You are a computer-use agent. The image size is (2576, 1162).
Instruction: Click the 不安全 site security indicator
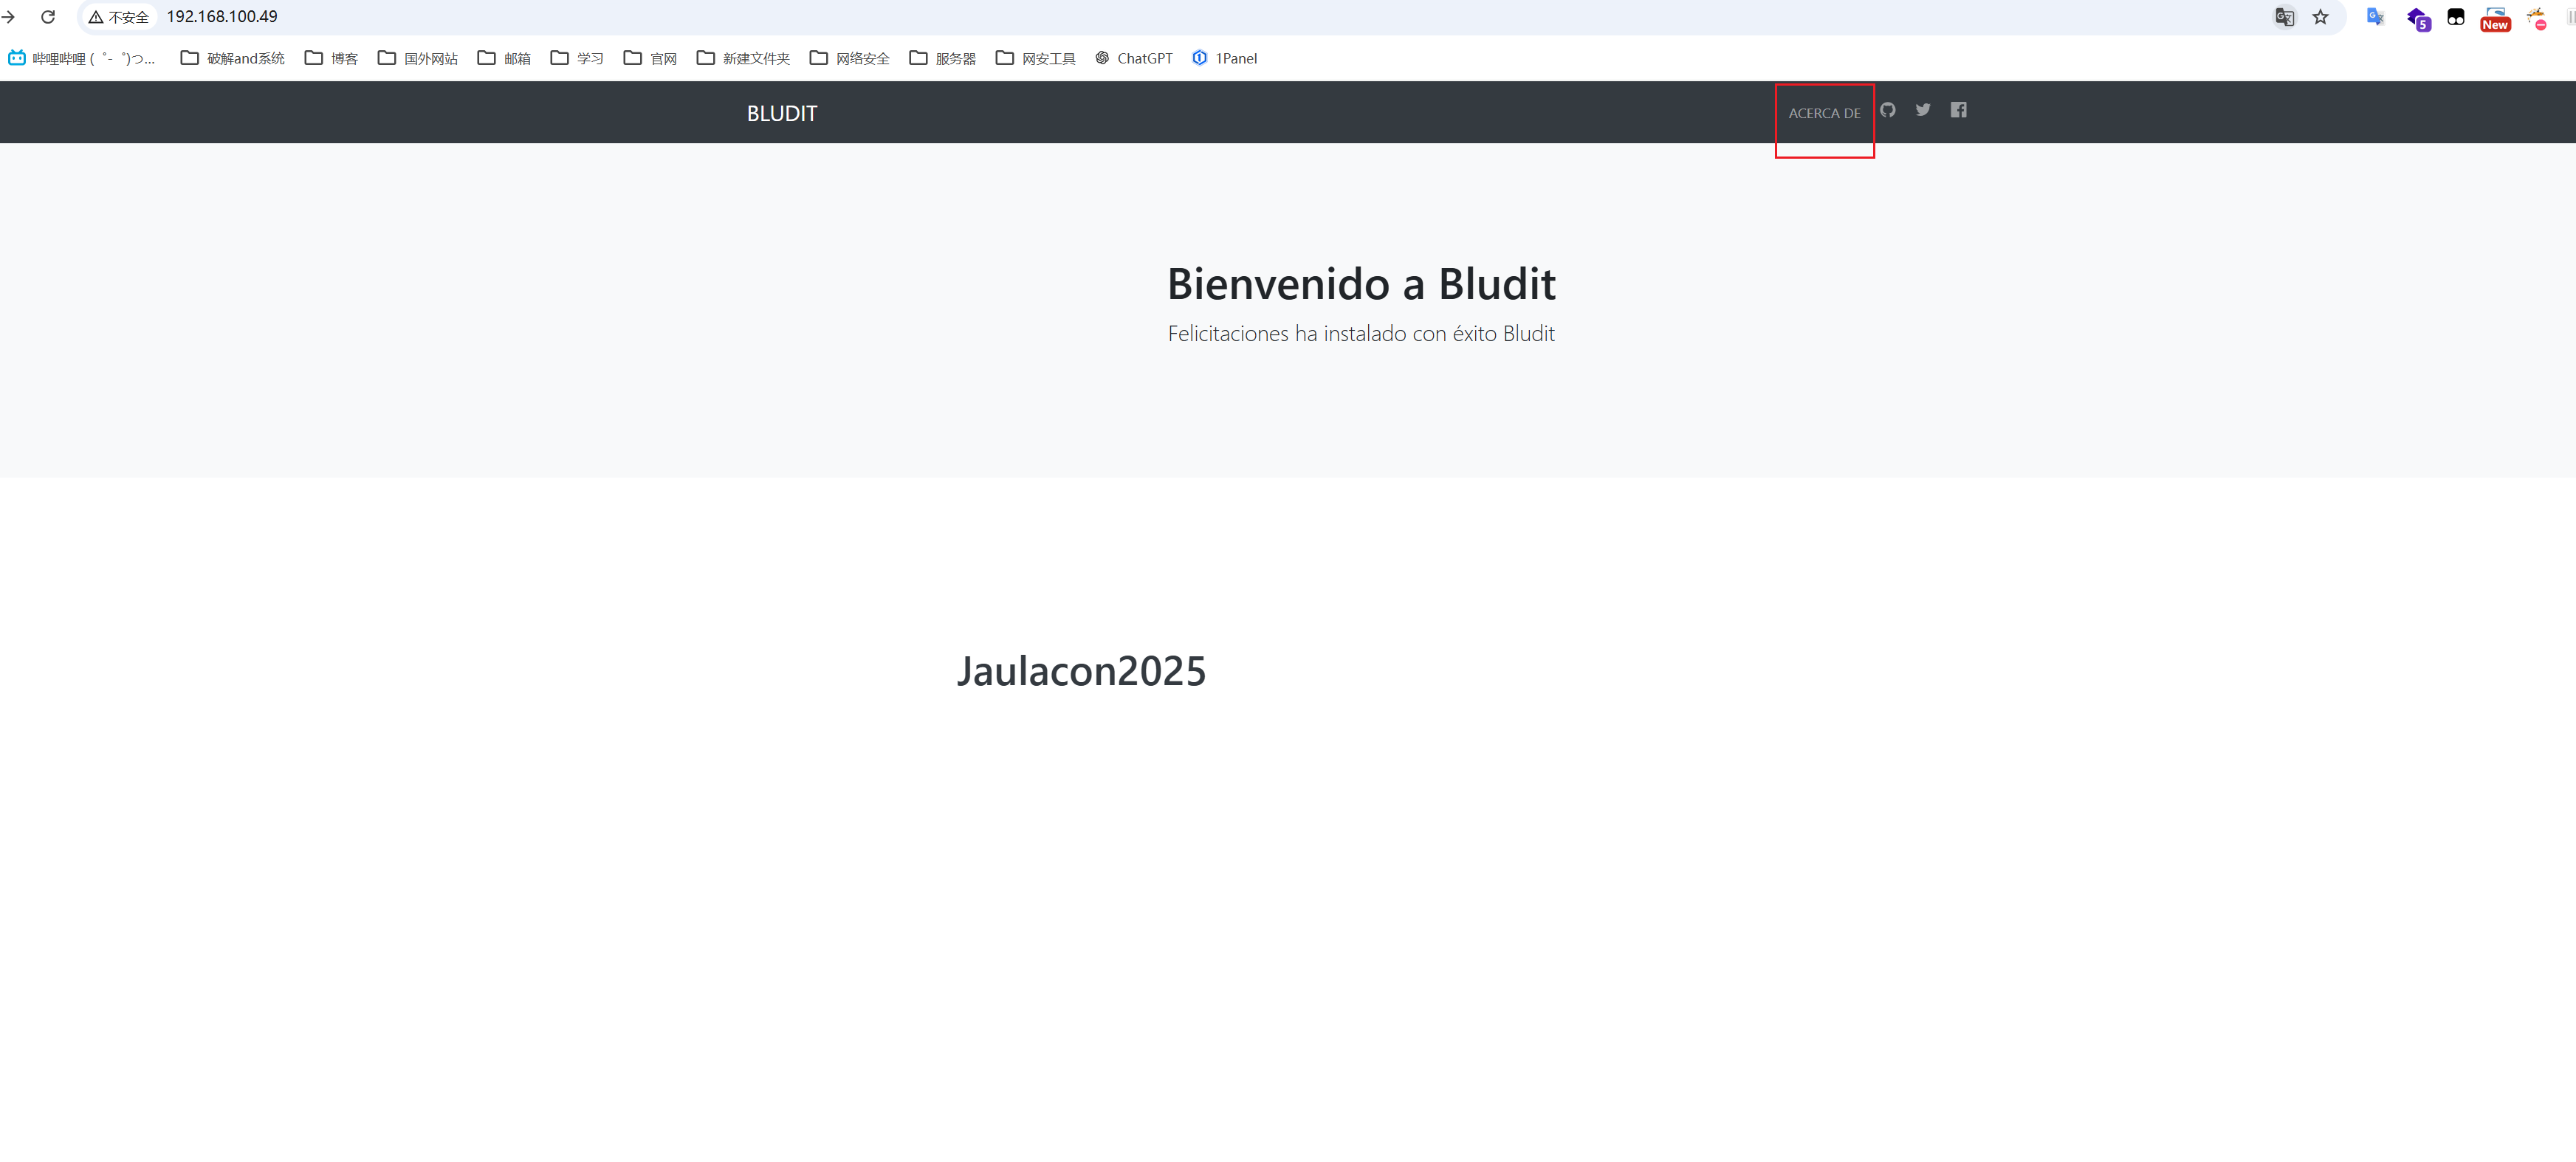click(118, 17)
